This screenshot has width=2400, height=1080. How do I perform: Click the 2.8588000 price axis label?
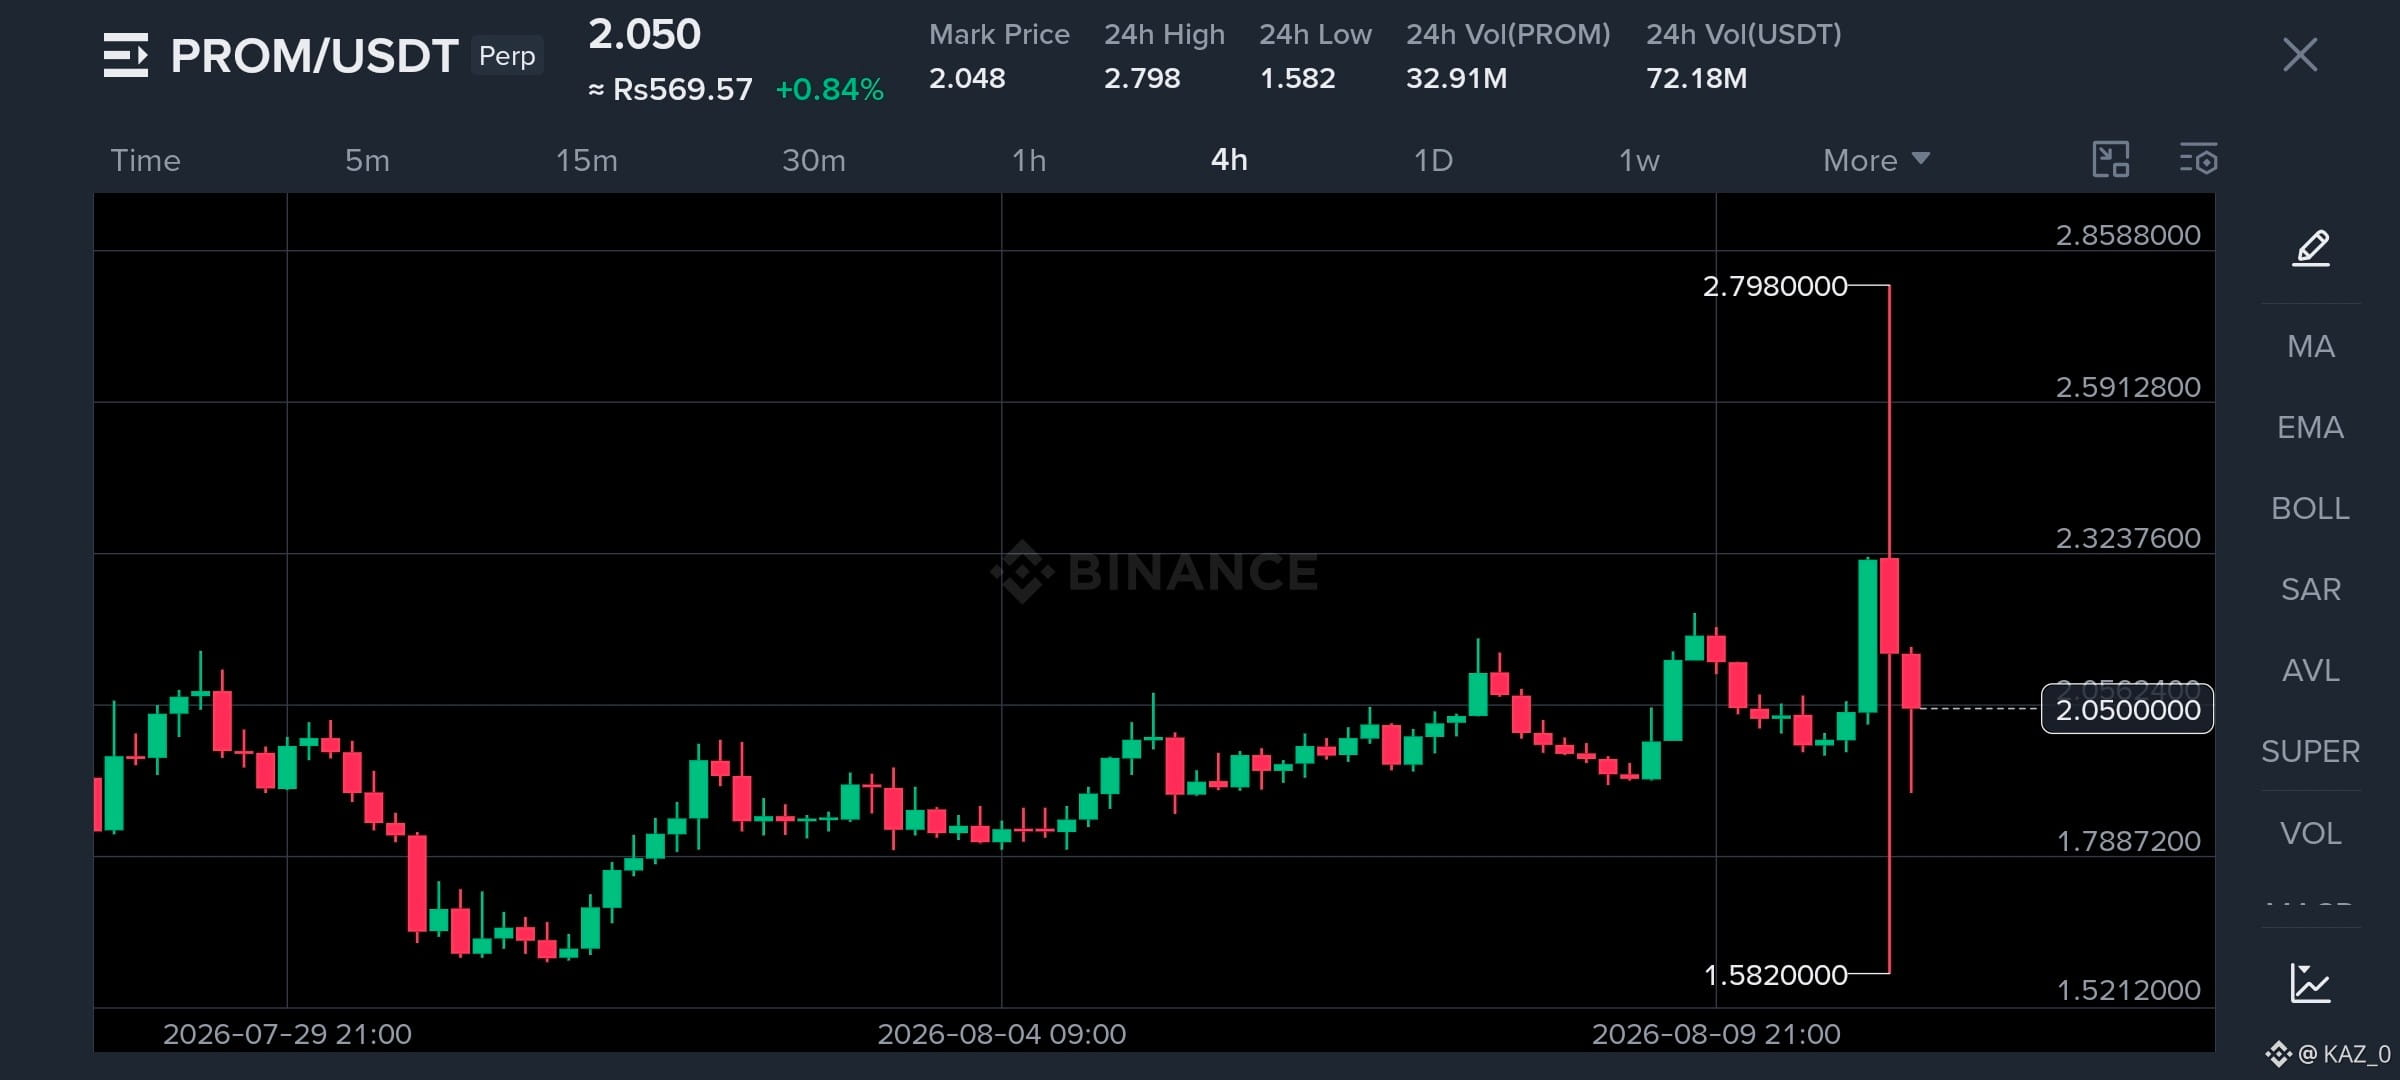2128,235
